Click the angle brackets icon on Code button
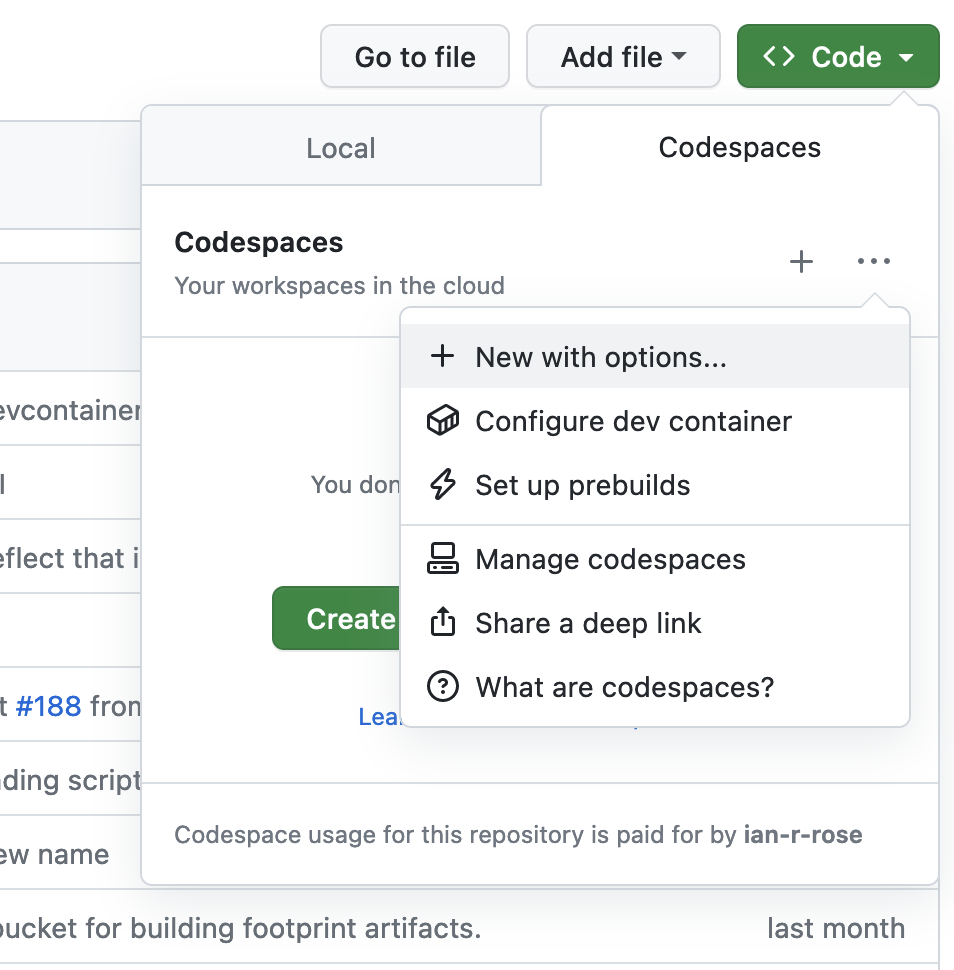 pyautogui.click(x=779, y=56)
